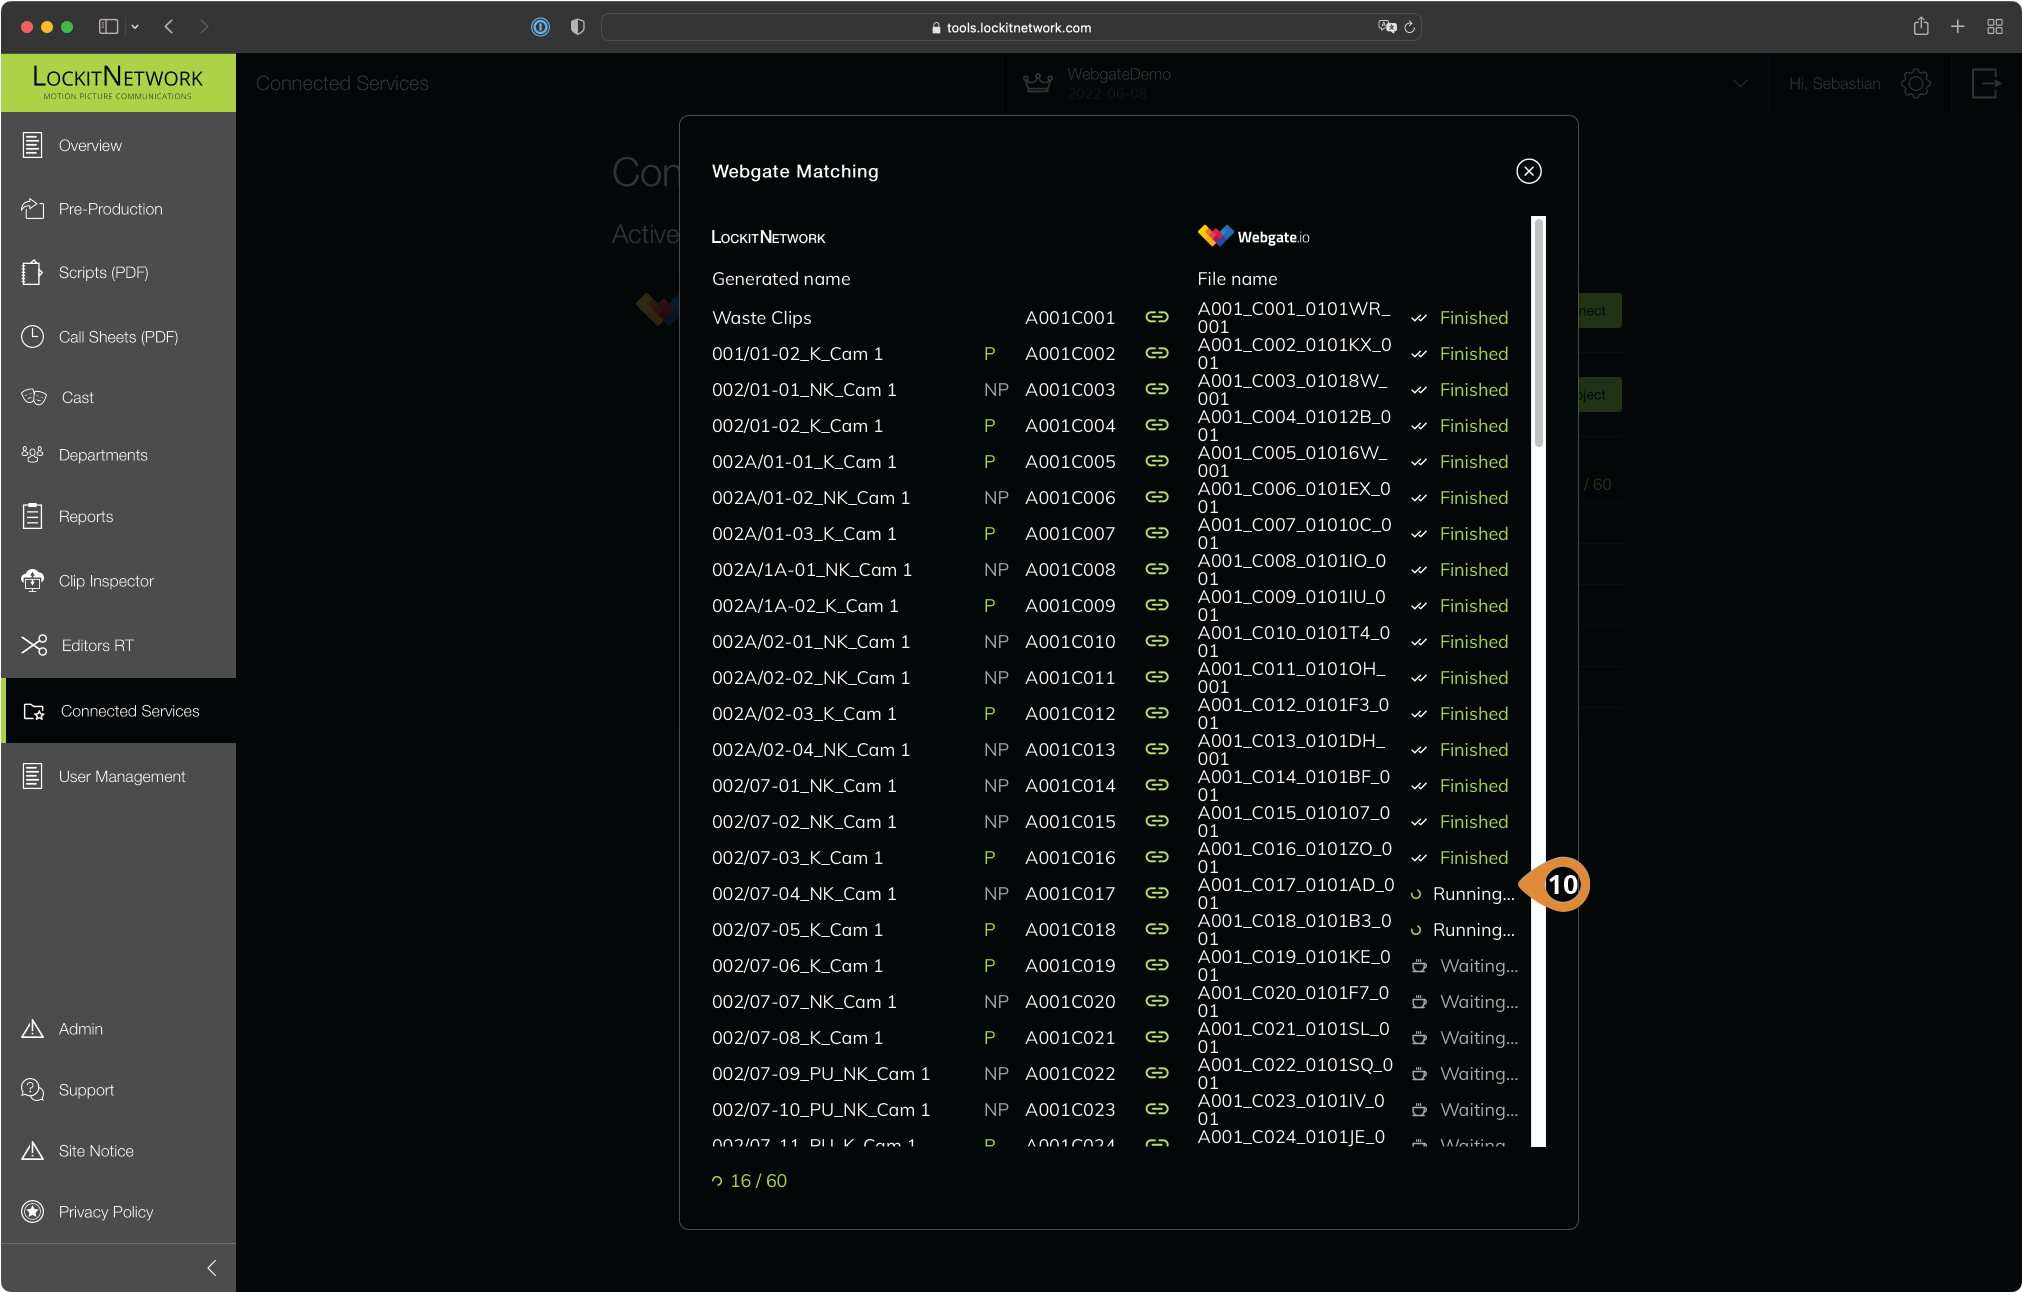Click translate icon in address bar
The image size is (2022, 1292).
(1386, 27)
